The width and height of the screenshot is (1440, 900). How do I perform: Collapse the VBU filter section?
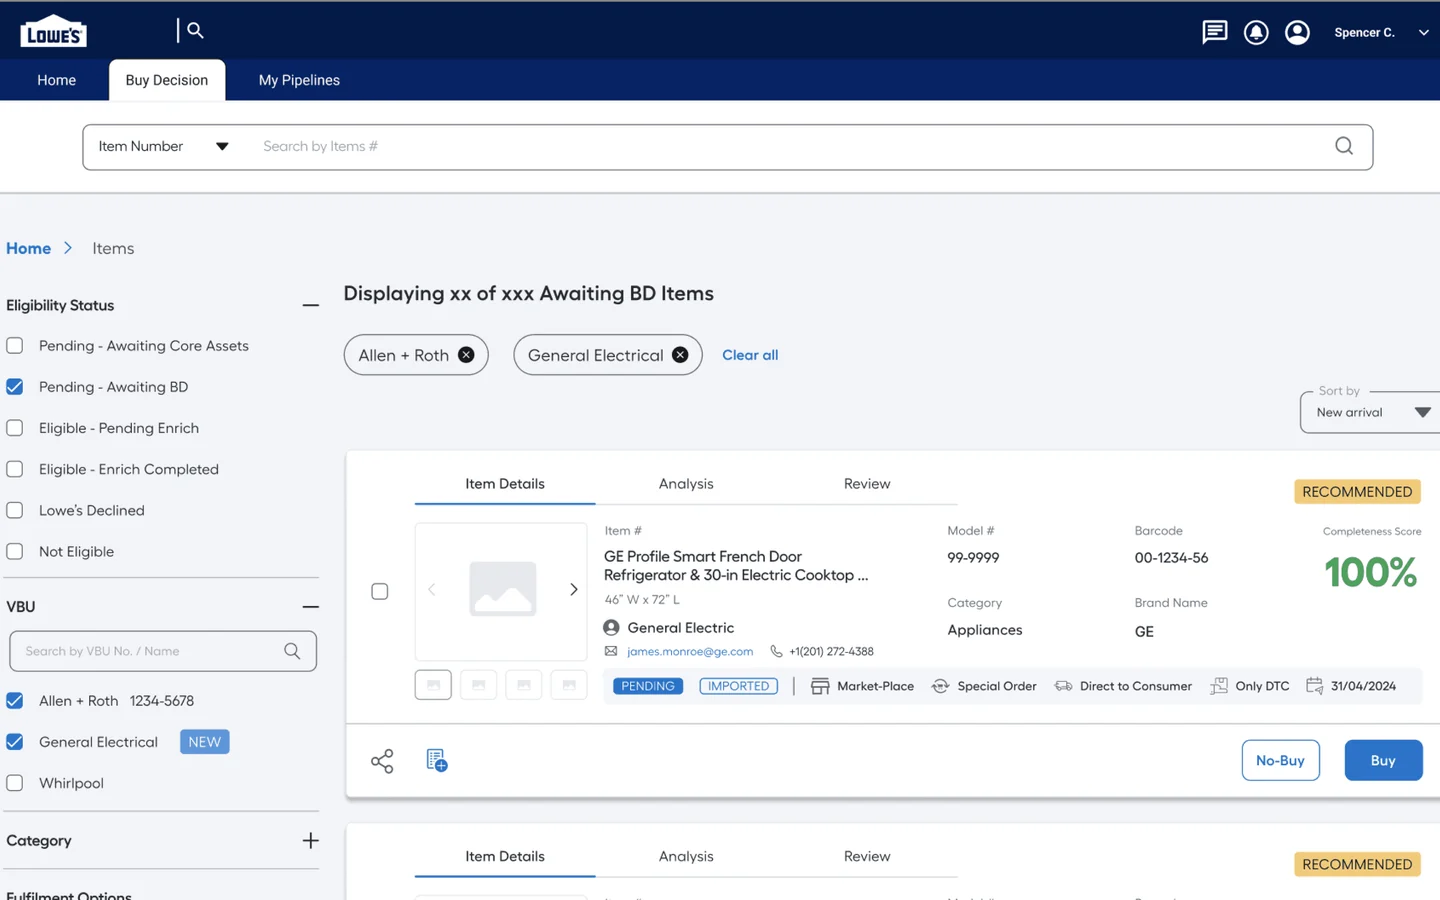tap(311, 607)
